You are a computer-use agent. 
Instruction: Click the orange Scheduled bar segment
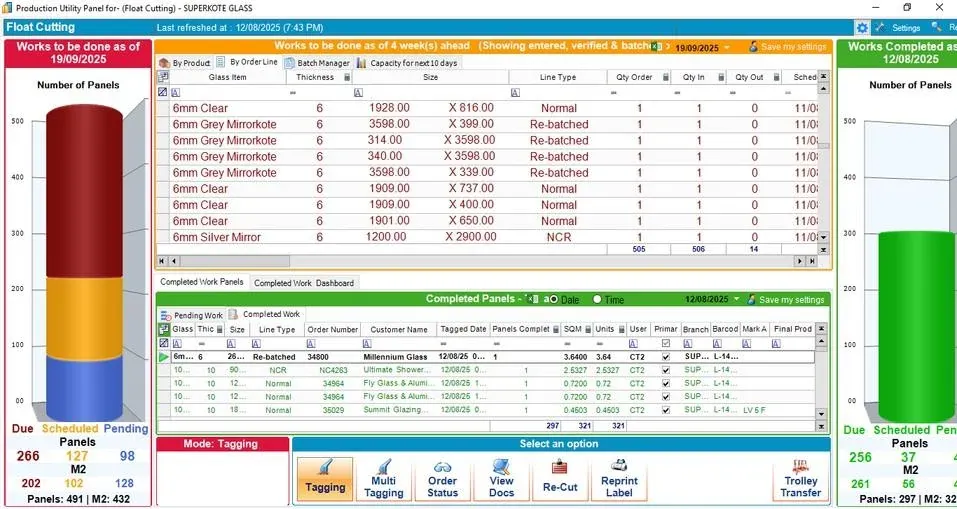click(x=84, y=319)
